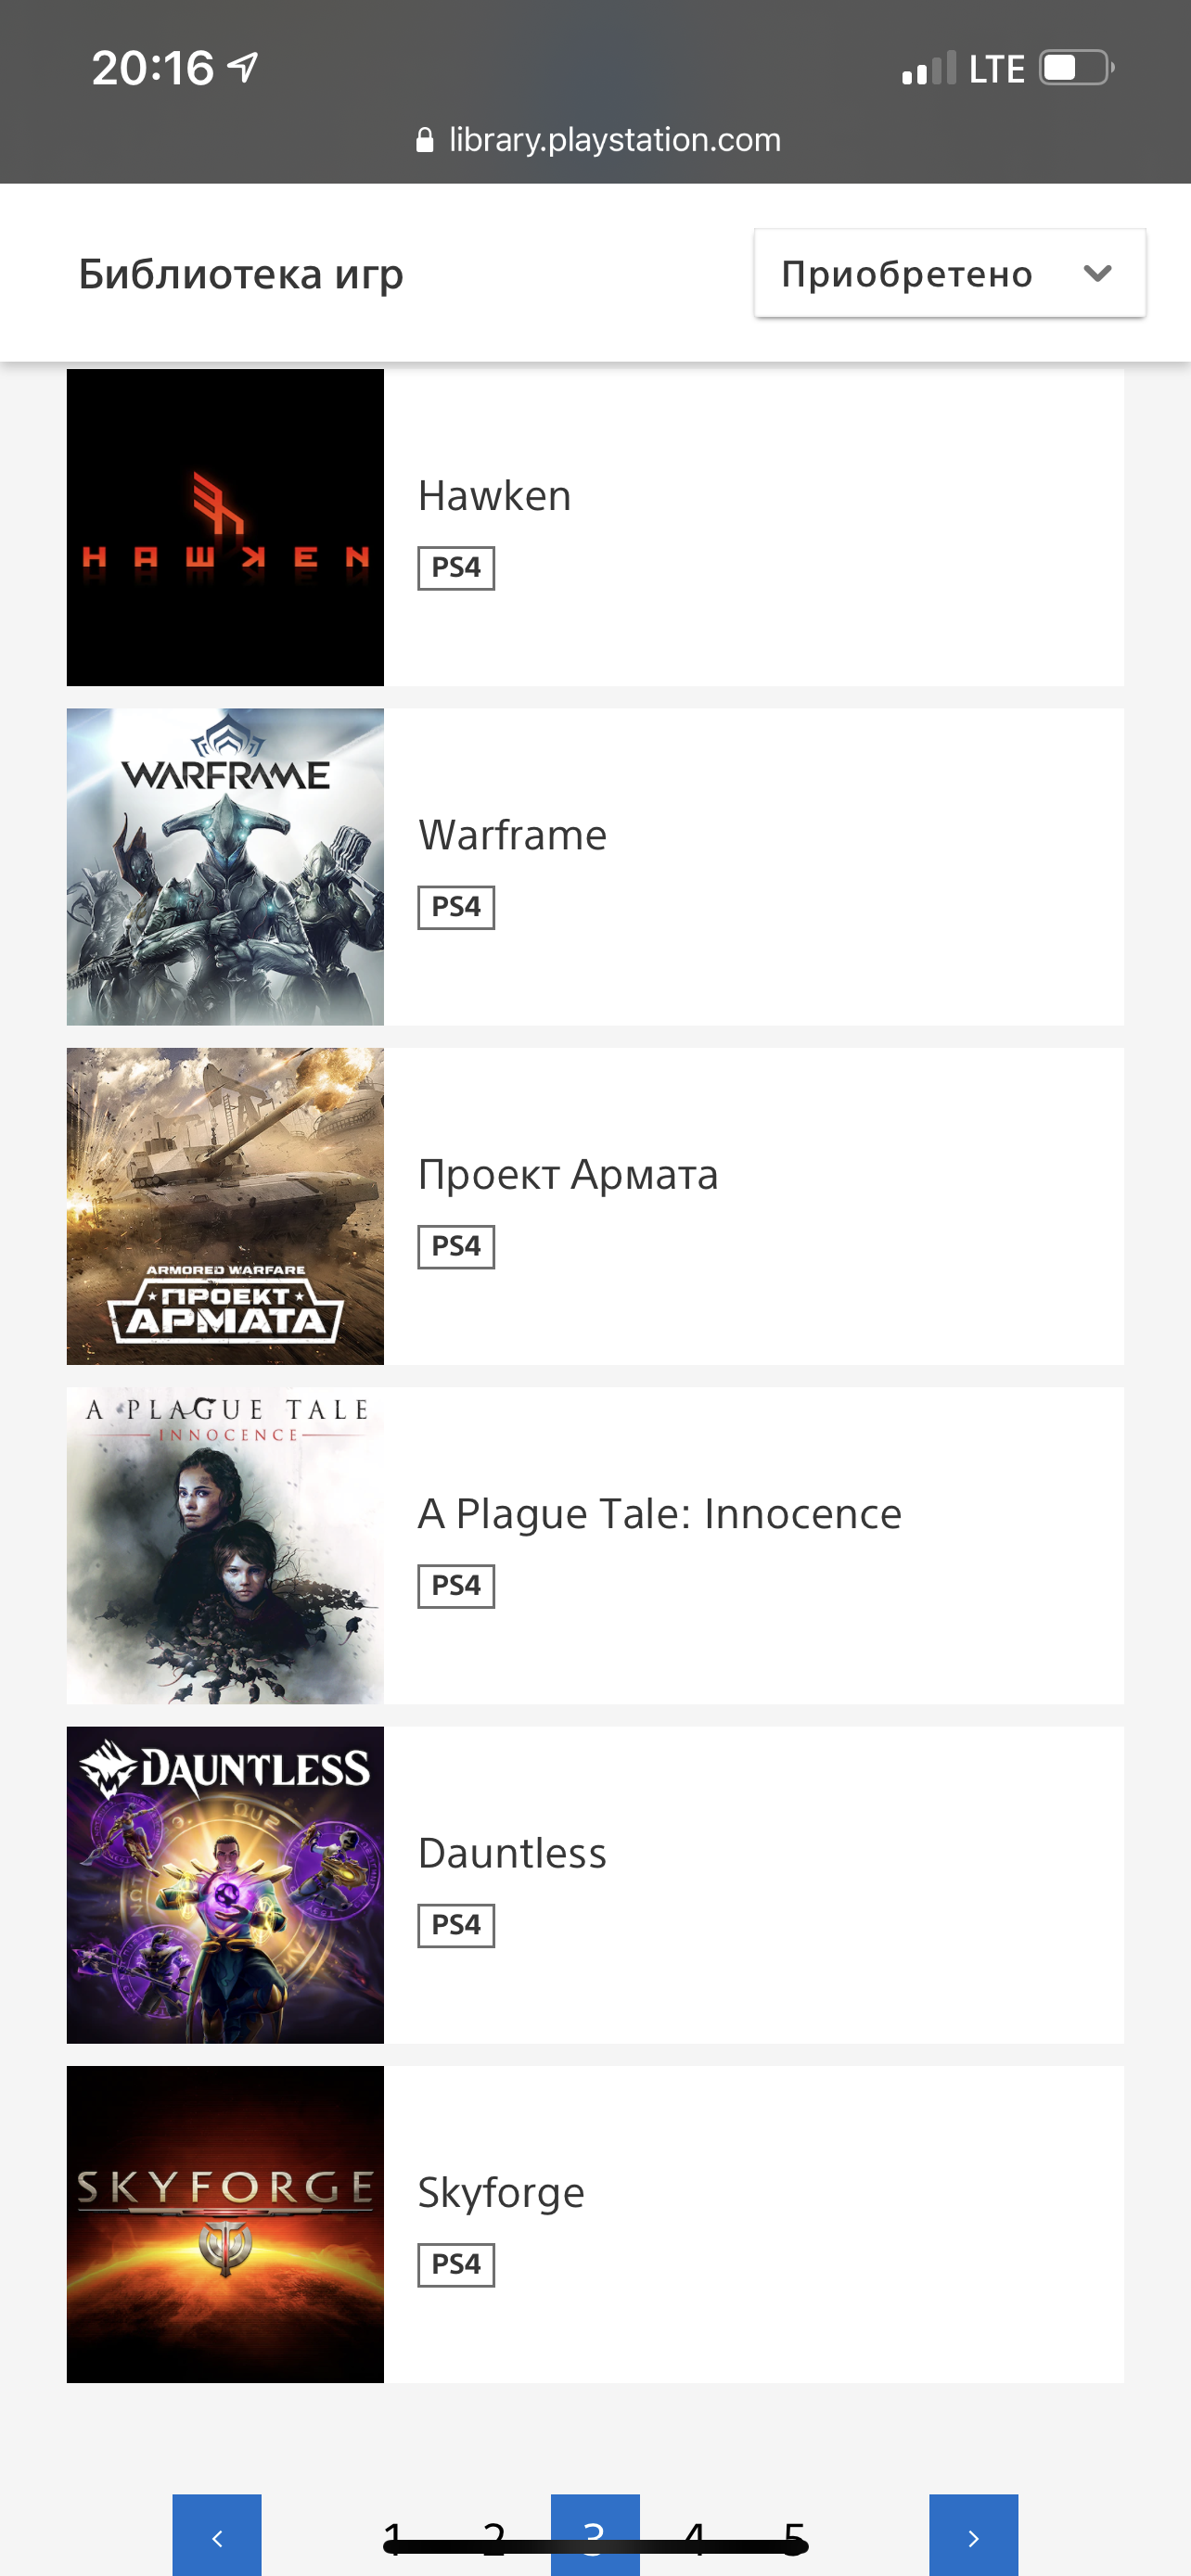Expand filter using the chevron arrow

1097,273
